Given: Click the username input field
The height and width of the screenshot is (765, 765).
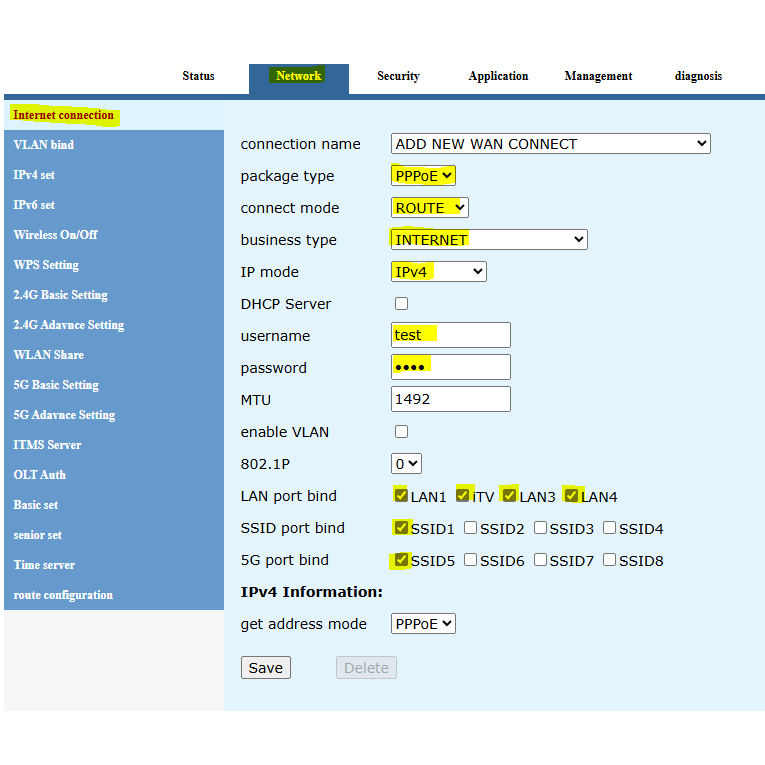Looking at the screenshot, I should 450,335.
